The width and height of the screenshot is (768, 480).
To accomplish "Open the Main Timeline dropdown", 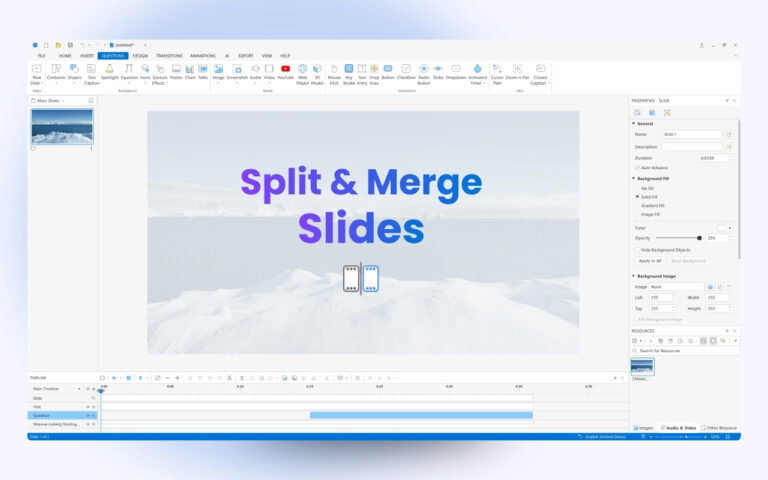I will coord(79,388).
